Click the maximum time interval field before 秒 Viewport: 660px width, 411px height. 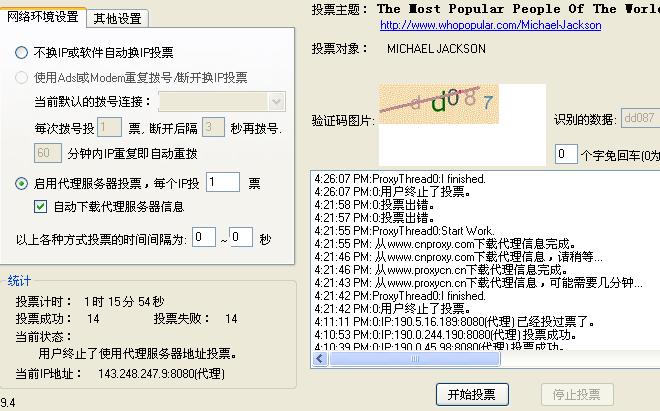[x=240, y=238]
